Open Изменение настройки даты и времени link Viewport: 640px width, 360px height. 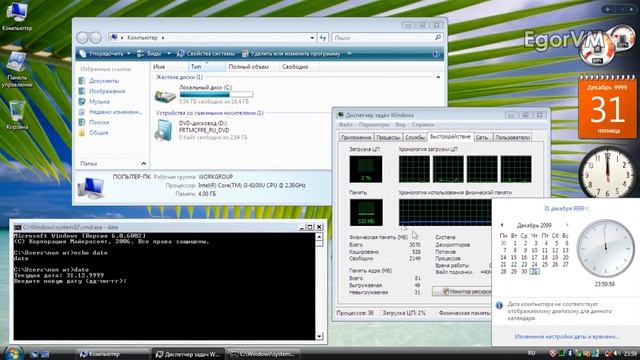(567, 336)
